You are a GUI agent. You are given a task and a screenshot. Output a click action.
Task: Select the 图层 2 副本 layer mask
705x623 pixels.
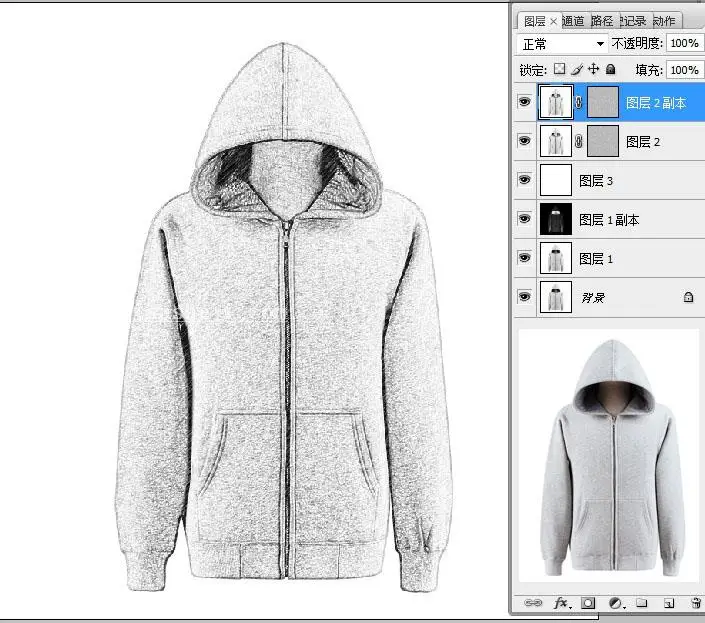(x=603, y=102)
